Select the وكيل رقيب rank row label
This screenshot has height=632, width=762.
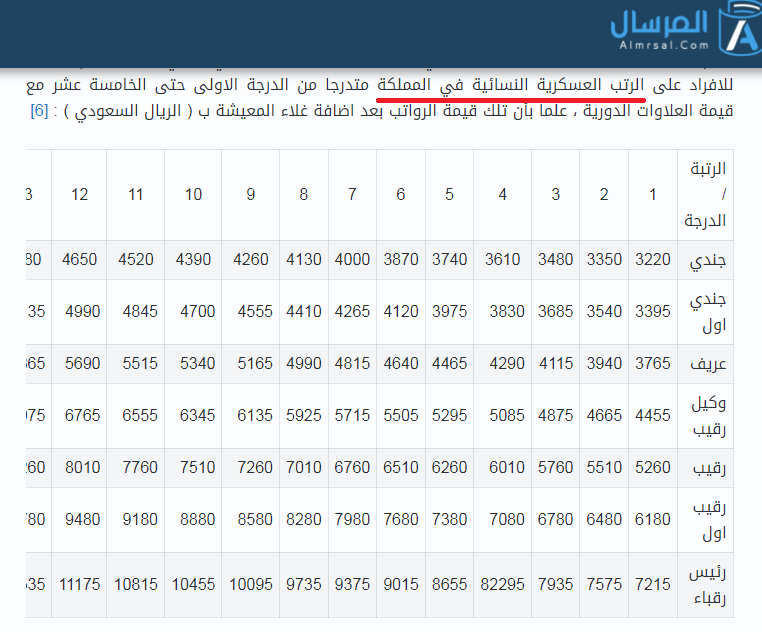point(708,416)
